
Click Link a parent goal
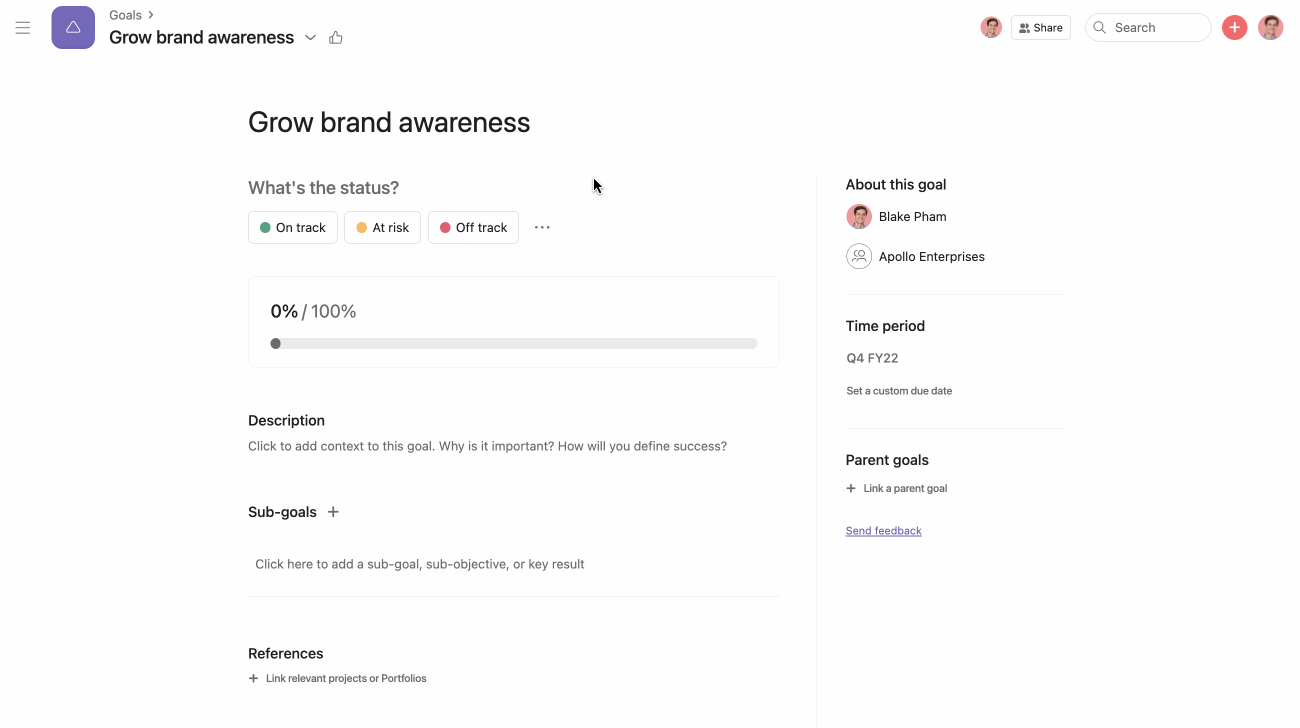897,489
